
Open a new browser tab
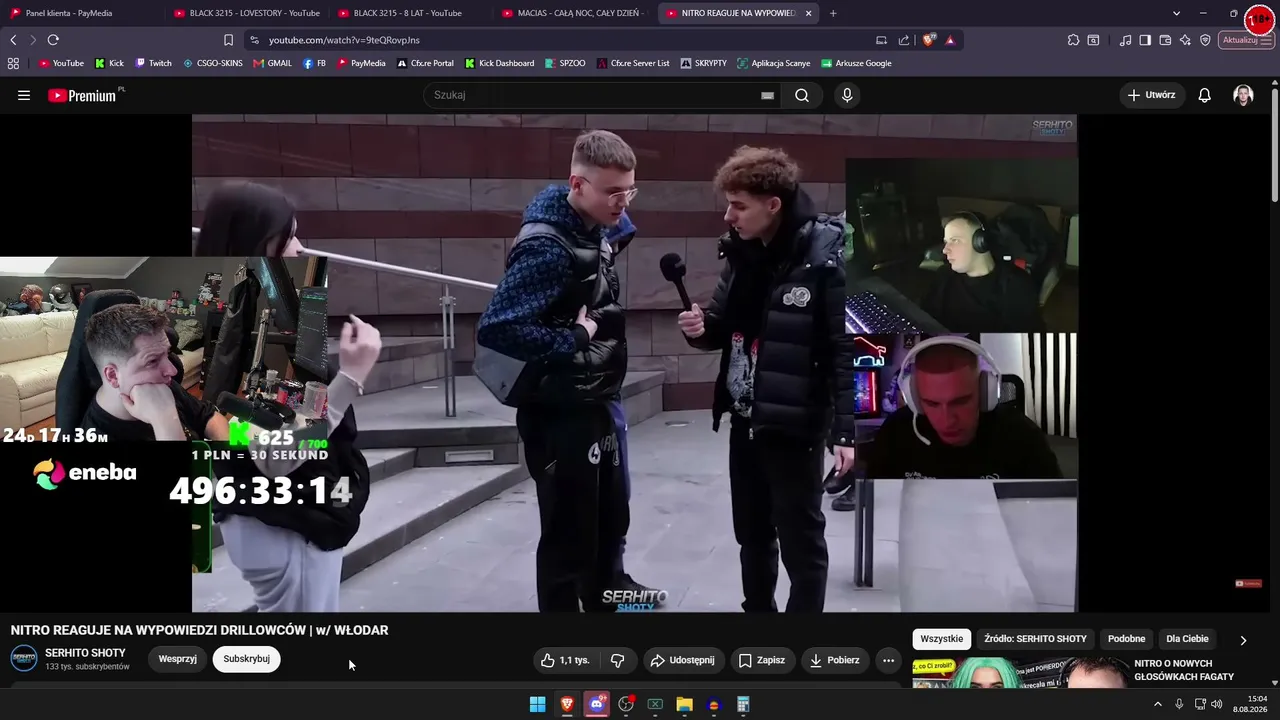(833, 13)
